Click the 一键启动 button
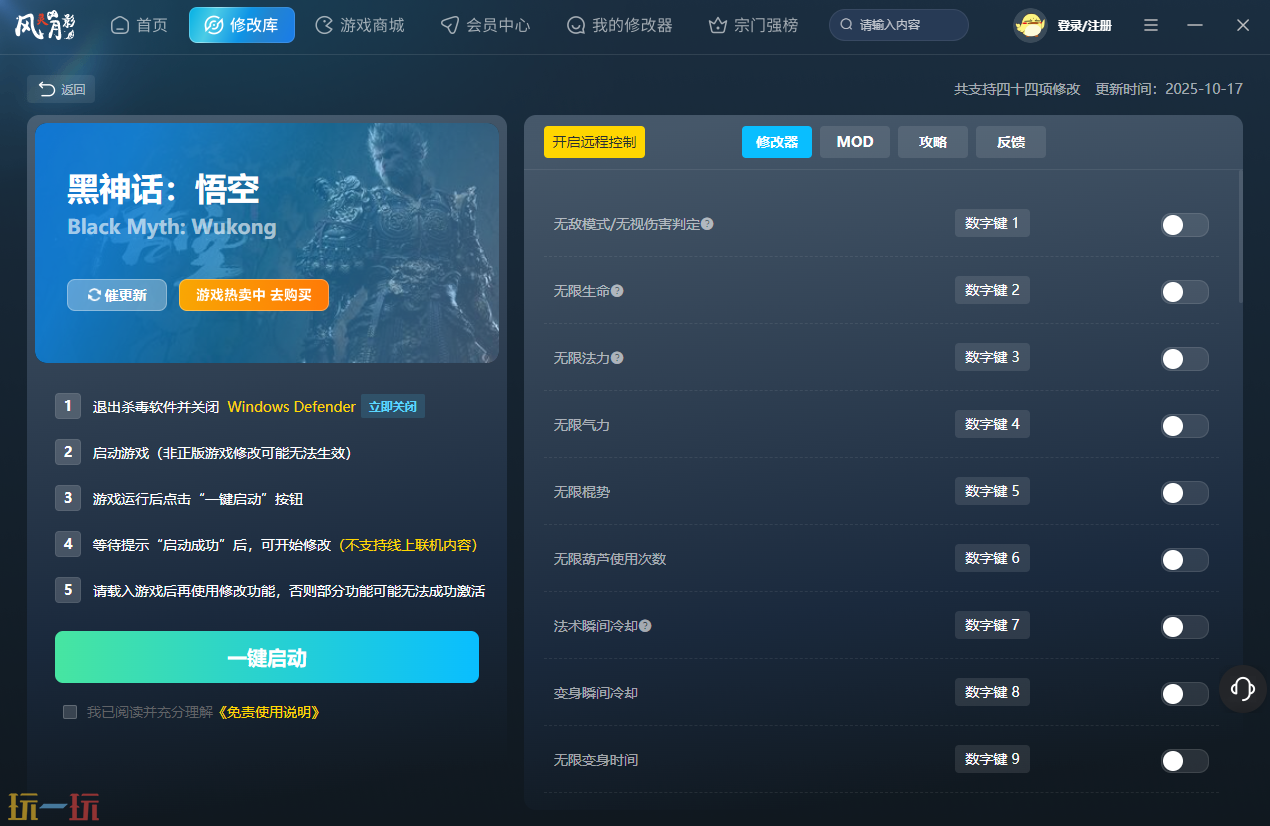The height and width of the screenshot is (826, 1270). [x=267, y=657]
